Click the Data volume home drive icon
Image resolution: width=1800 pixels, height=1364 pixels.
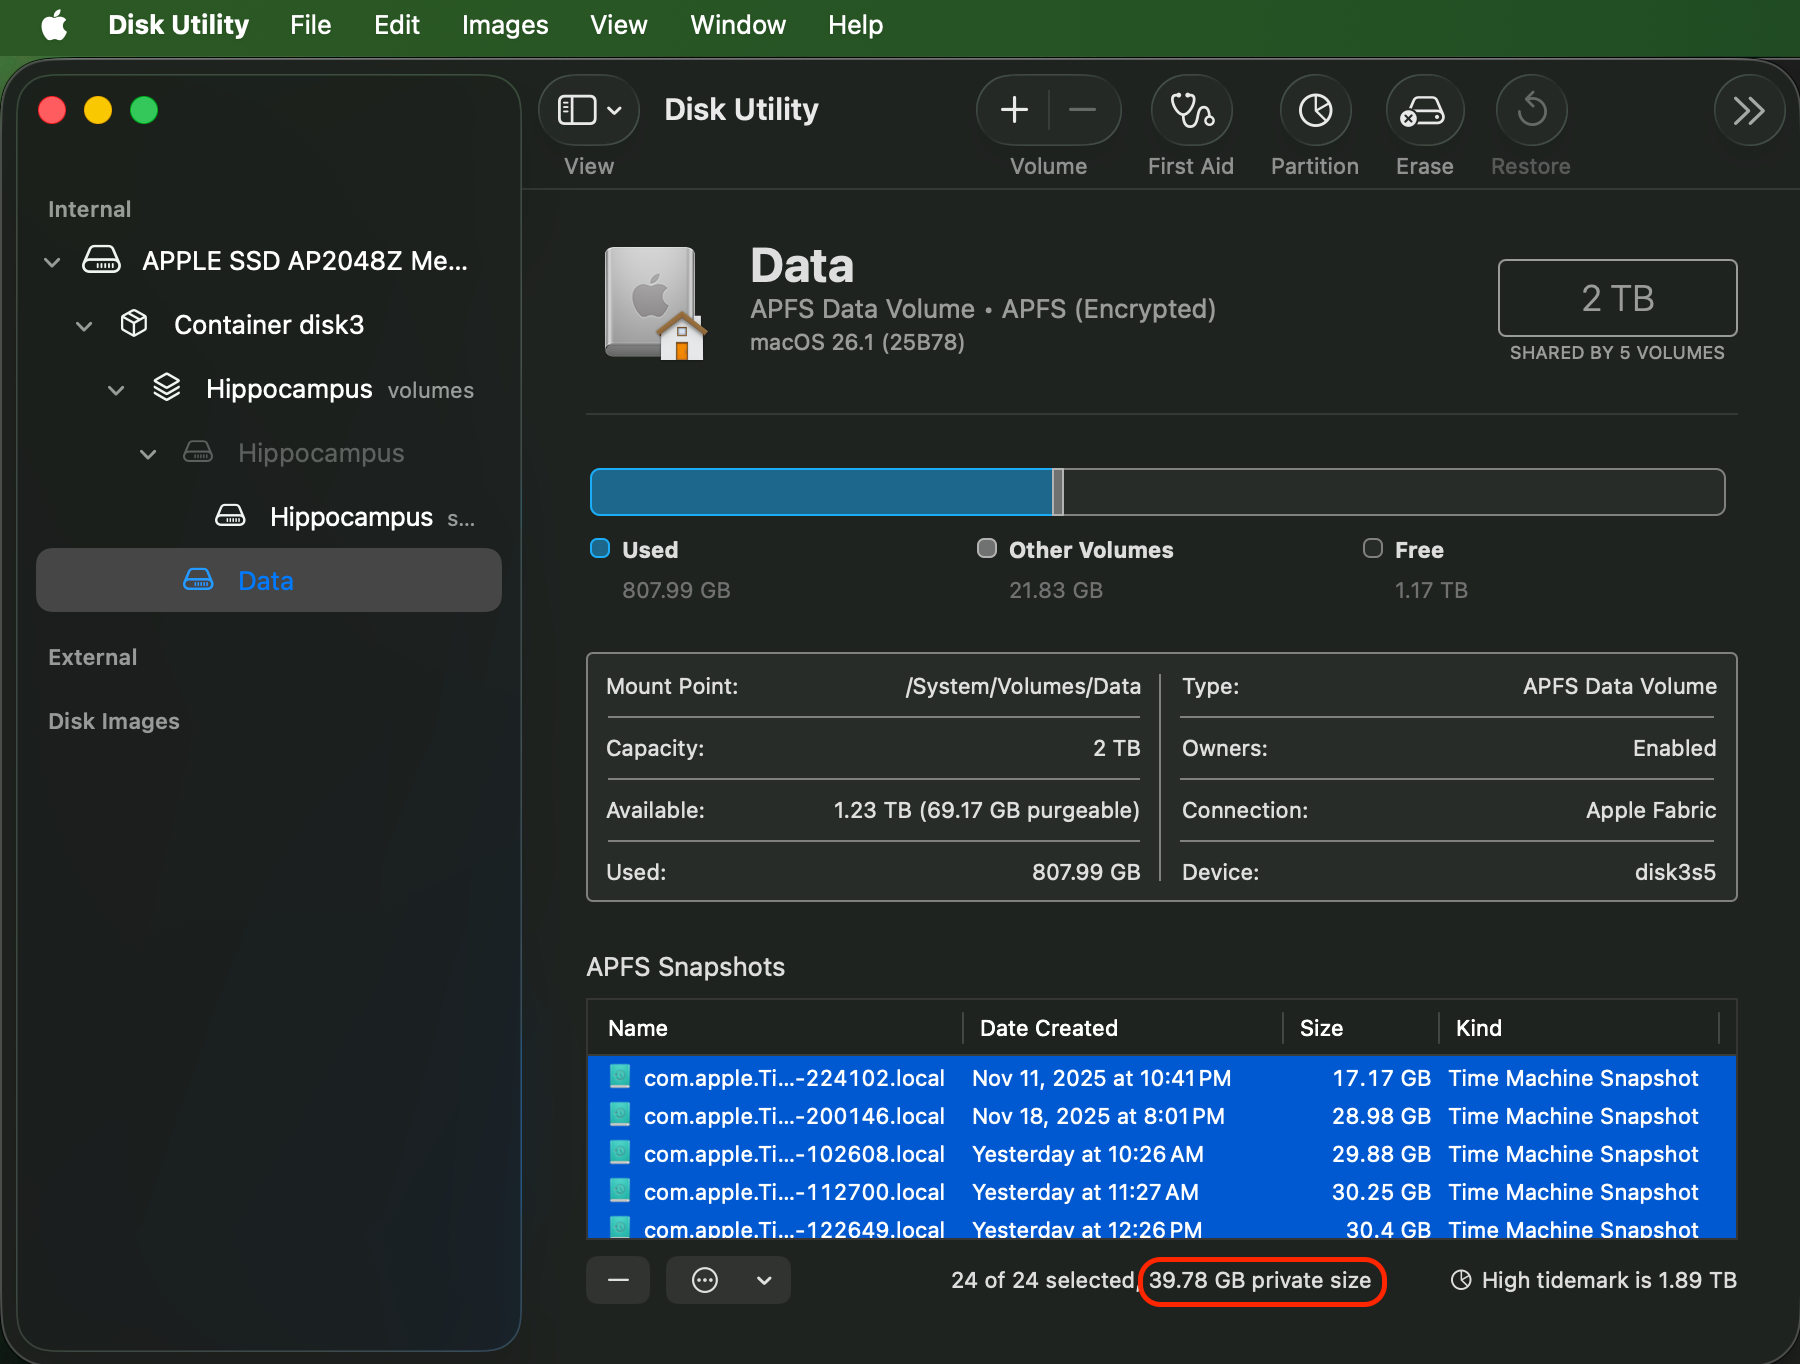(655, 303)
